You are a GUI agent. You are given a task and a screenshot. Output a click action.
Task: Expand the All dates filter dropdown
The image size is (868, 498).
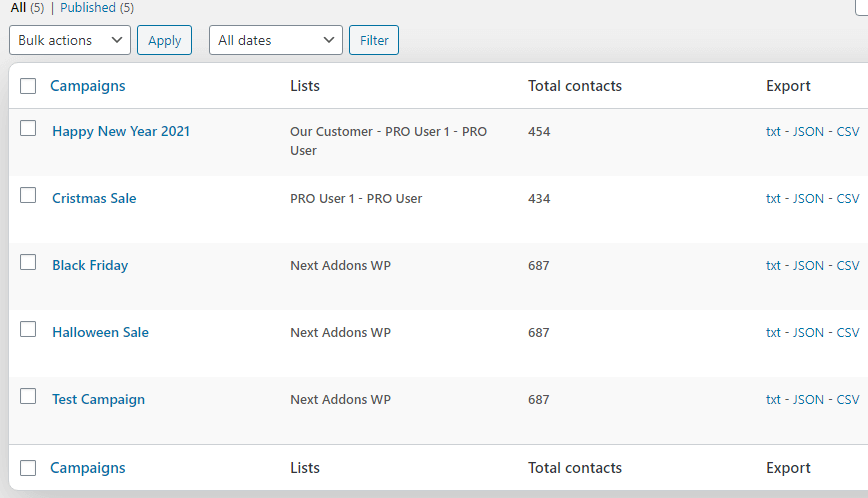tap(276, 40)
